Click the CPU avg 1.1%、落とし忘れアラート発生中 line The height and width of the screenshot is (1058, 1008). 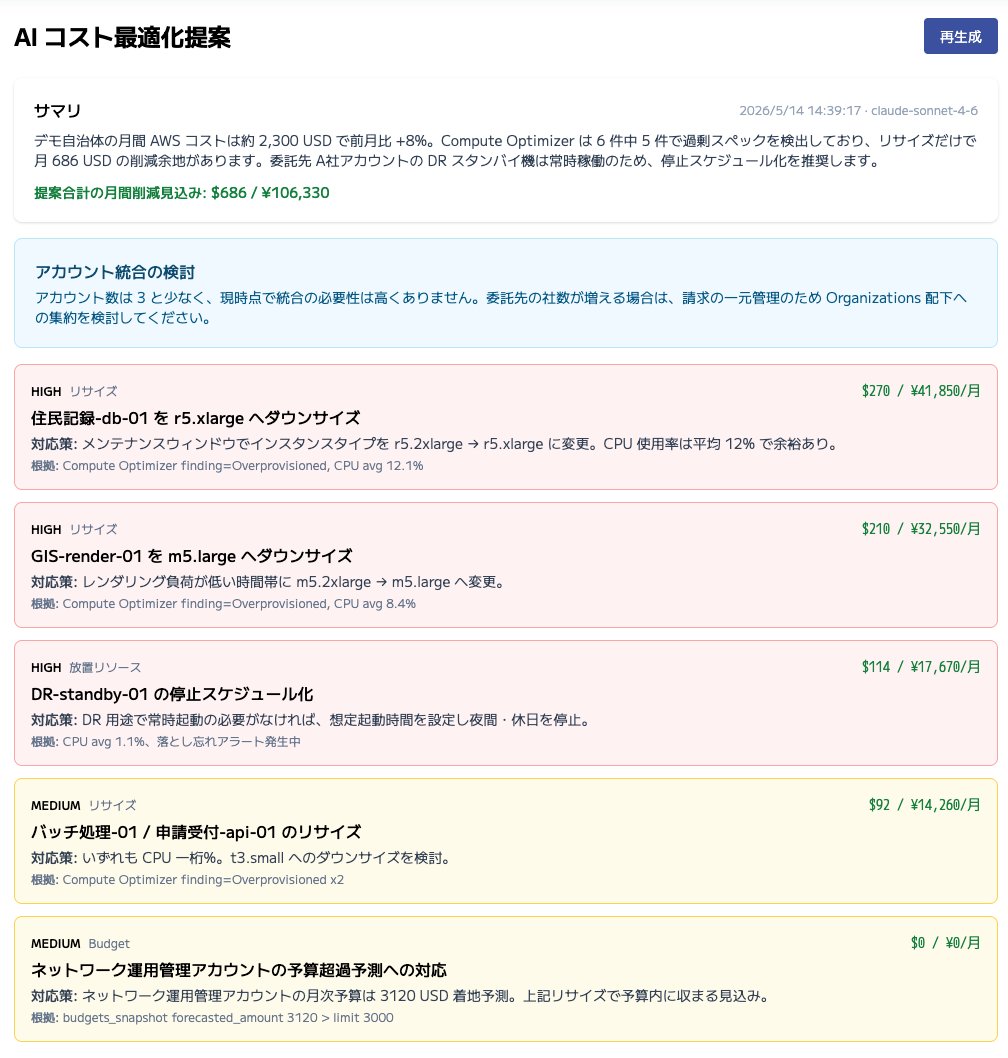(x=166, y=742)
